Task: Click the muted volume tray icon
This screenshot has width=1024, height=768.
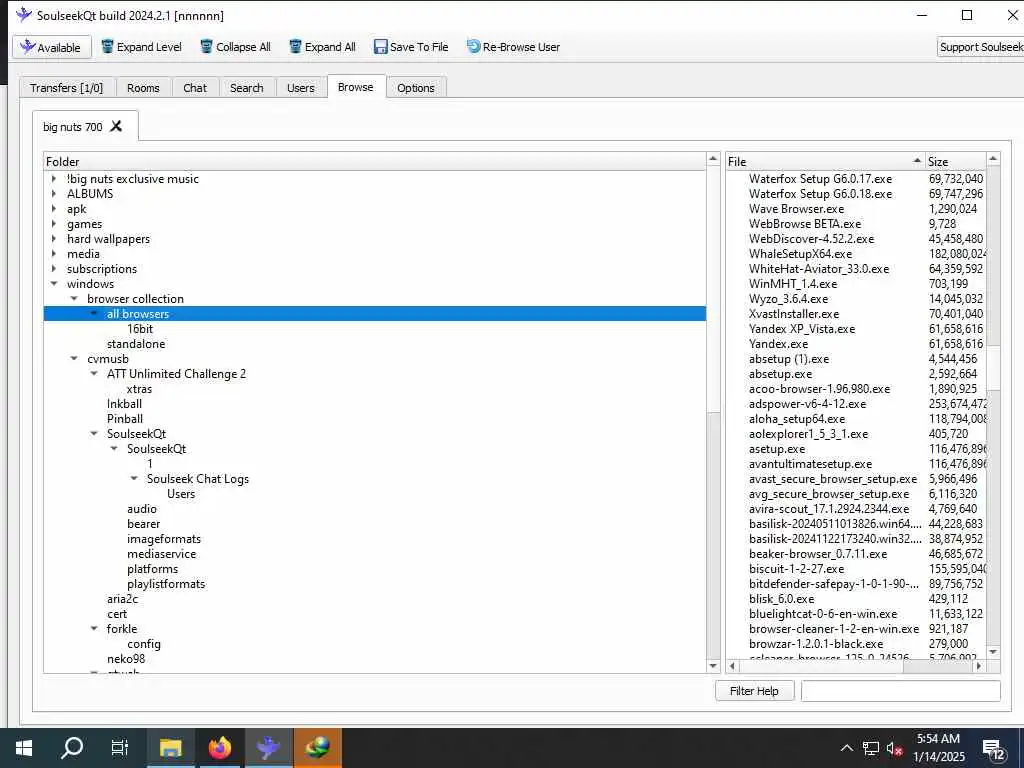Action: click(894, 748)
